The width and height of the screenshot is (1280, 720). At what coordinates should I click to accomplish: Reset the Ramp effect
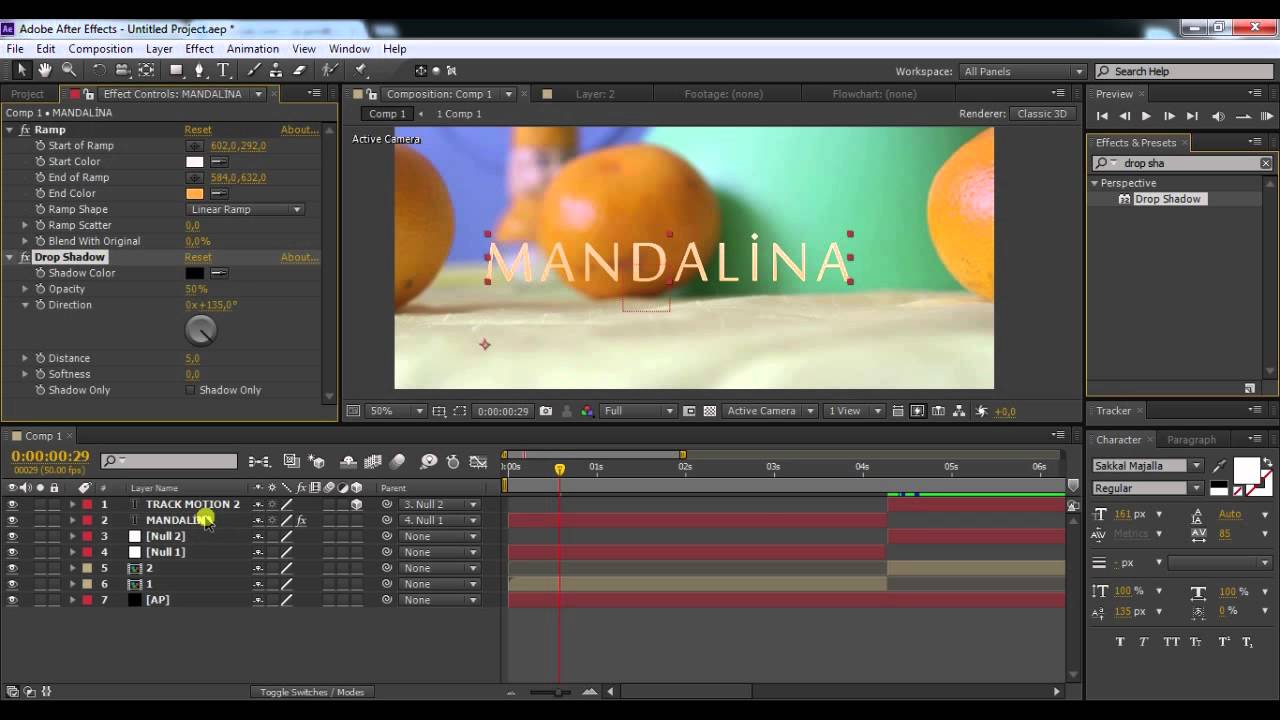pos(198,130)
